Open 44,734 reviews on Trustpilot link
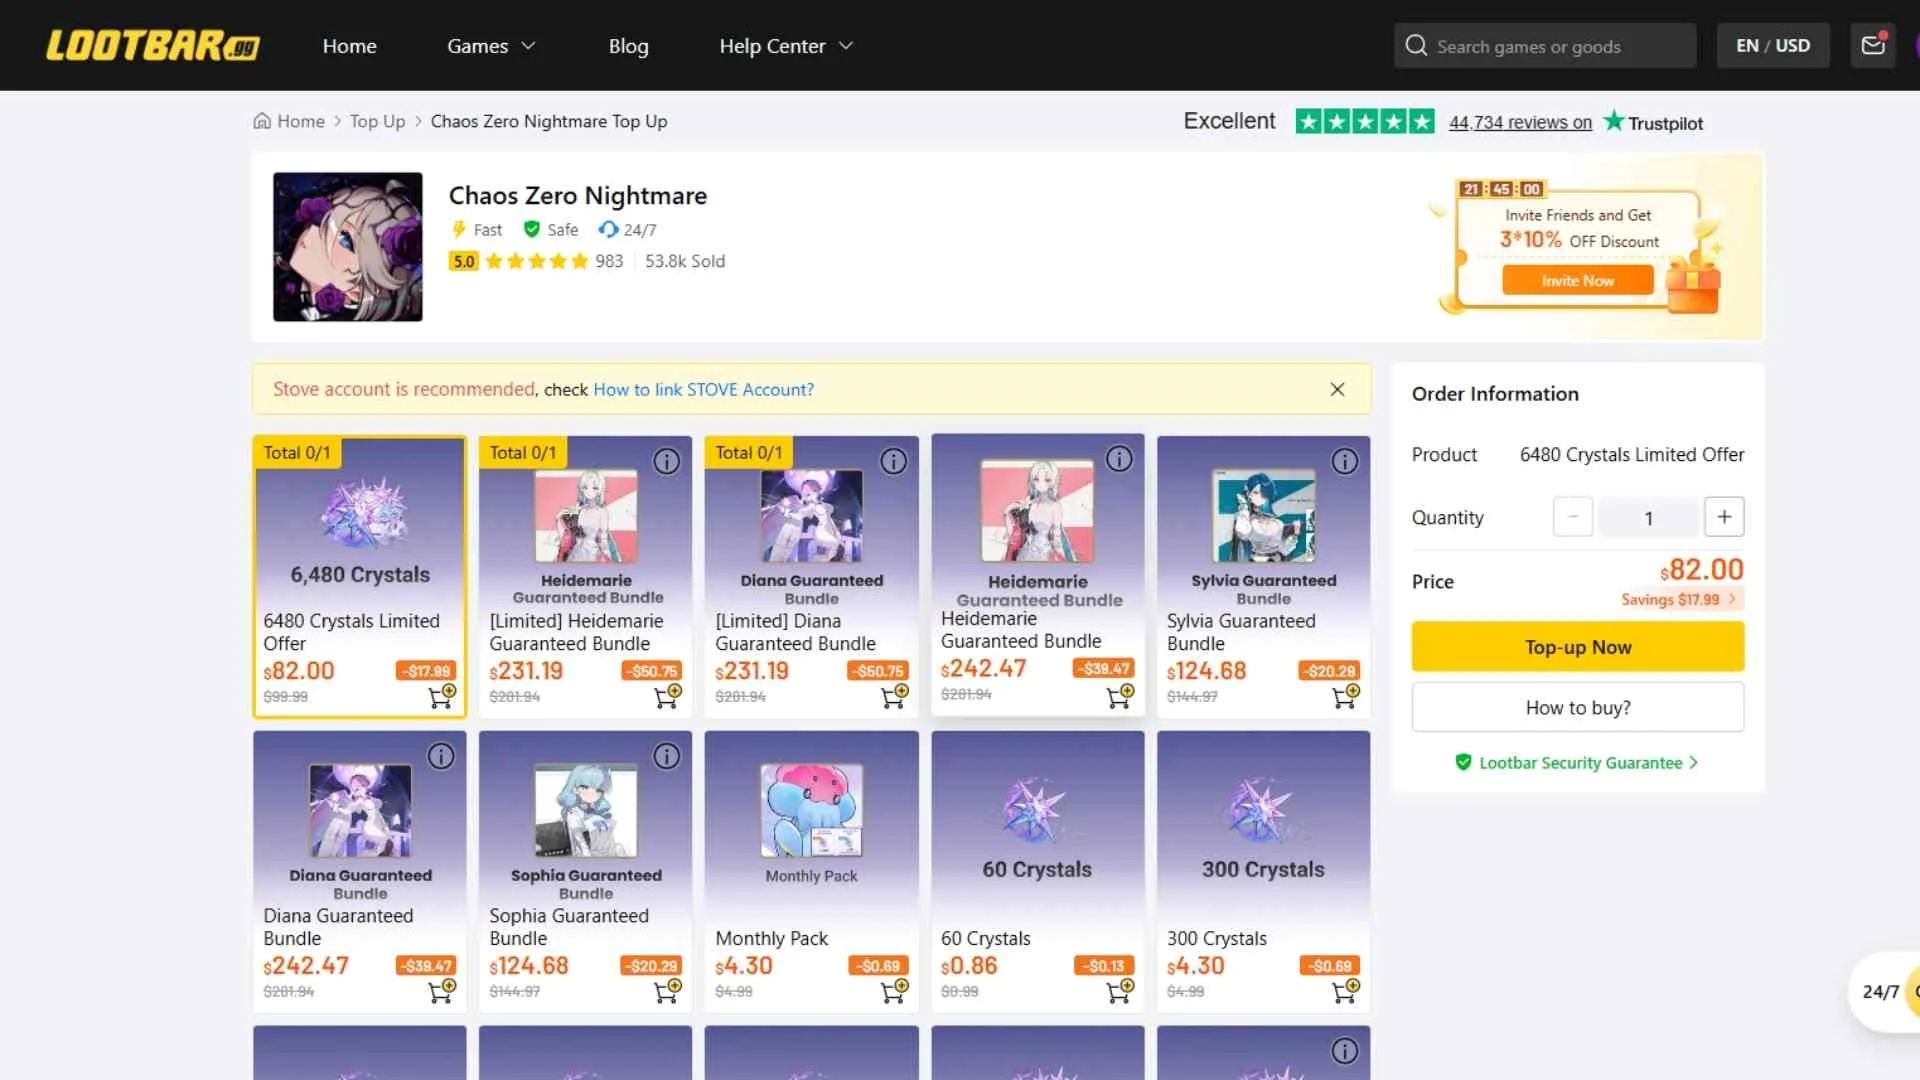Screen dimensions: 1920x1080 [x=1520, y=122]
